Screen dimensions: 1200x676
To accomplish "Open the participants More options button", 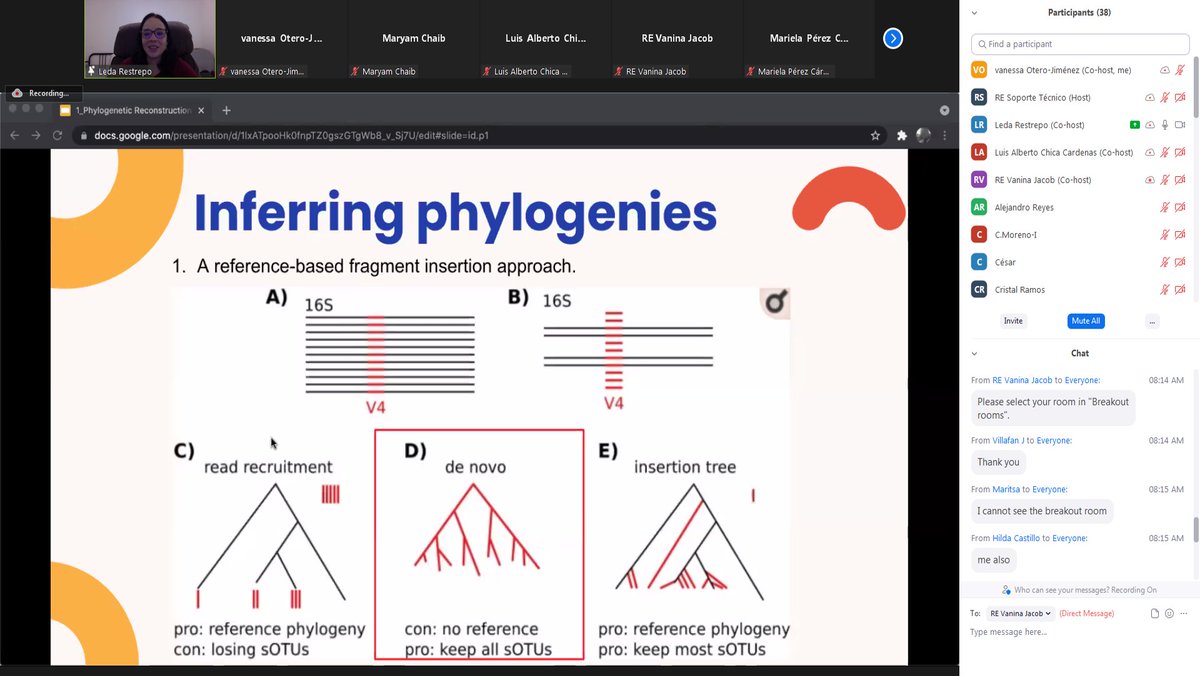I will 1152,321.
